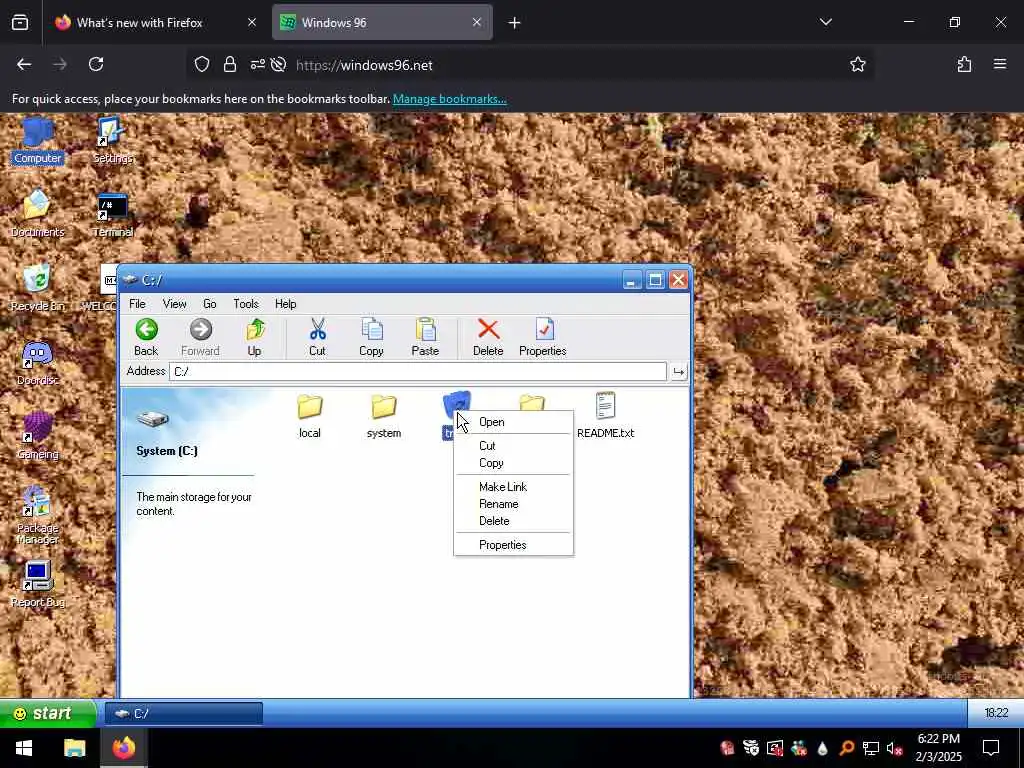Open a new Firefox tab

pyautogui.click(x=515, y=23)
